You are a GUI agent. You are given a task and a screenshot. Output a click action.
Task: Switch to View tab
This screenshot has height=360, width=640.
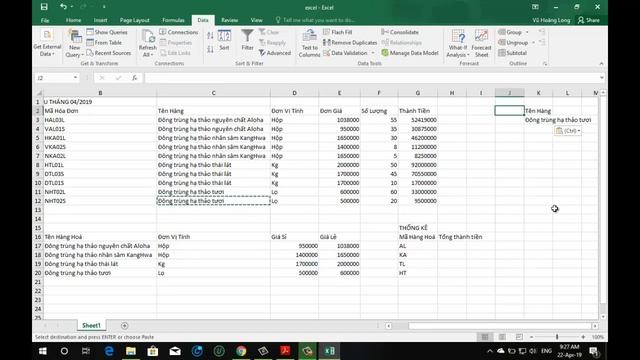tap(256, 20)
